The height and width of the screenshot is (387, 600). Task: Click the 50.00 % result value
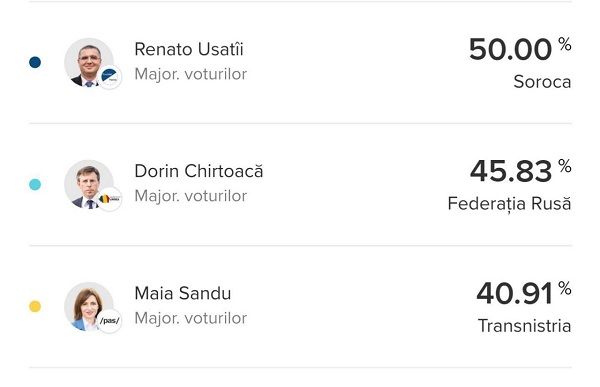(x=520, y=49)
